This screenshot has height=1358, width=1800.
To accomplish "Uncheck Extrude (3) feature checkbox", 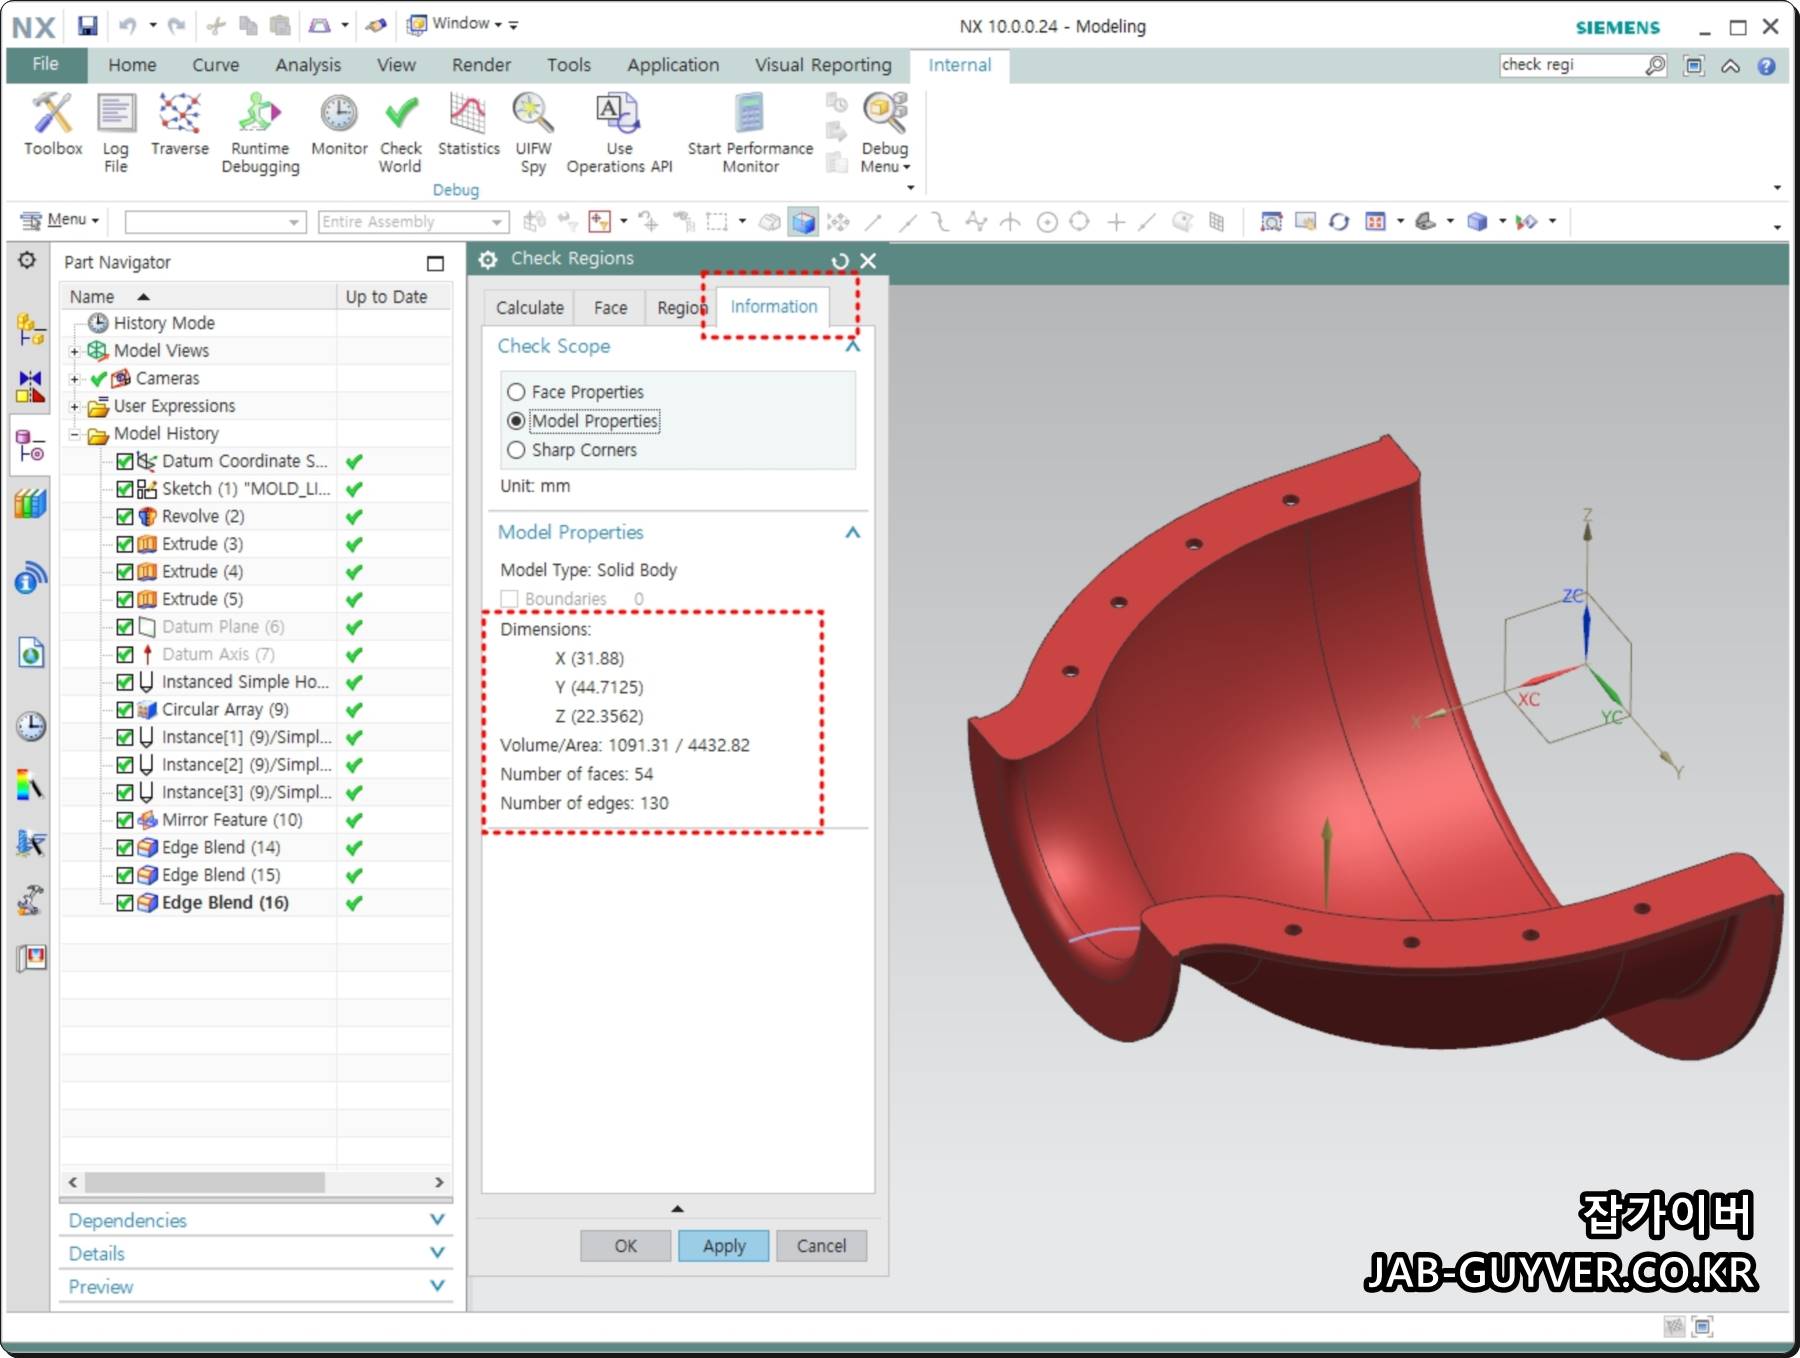I will [x=125, y=544].
